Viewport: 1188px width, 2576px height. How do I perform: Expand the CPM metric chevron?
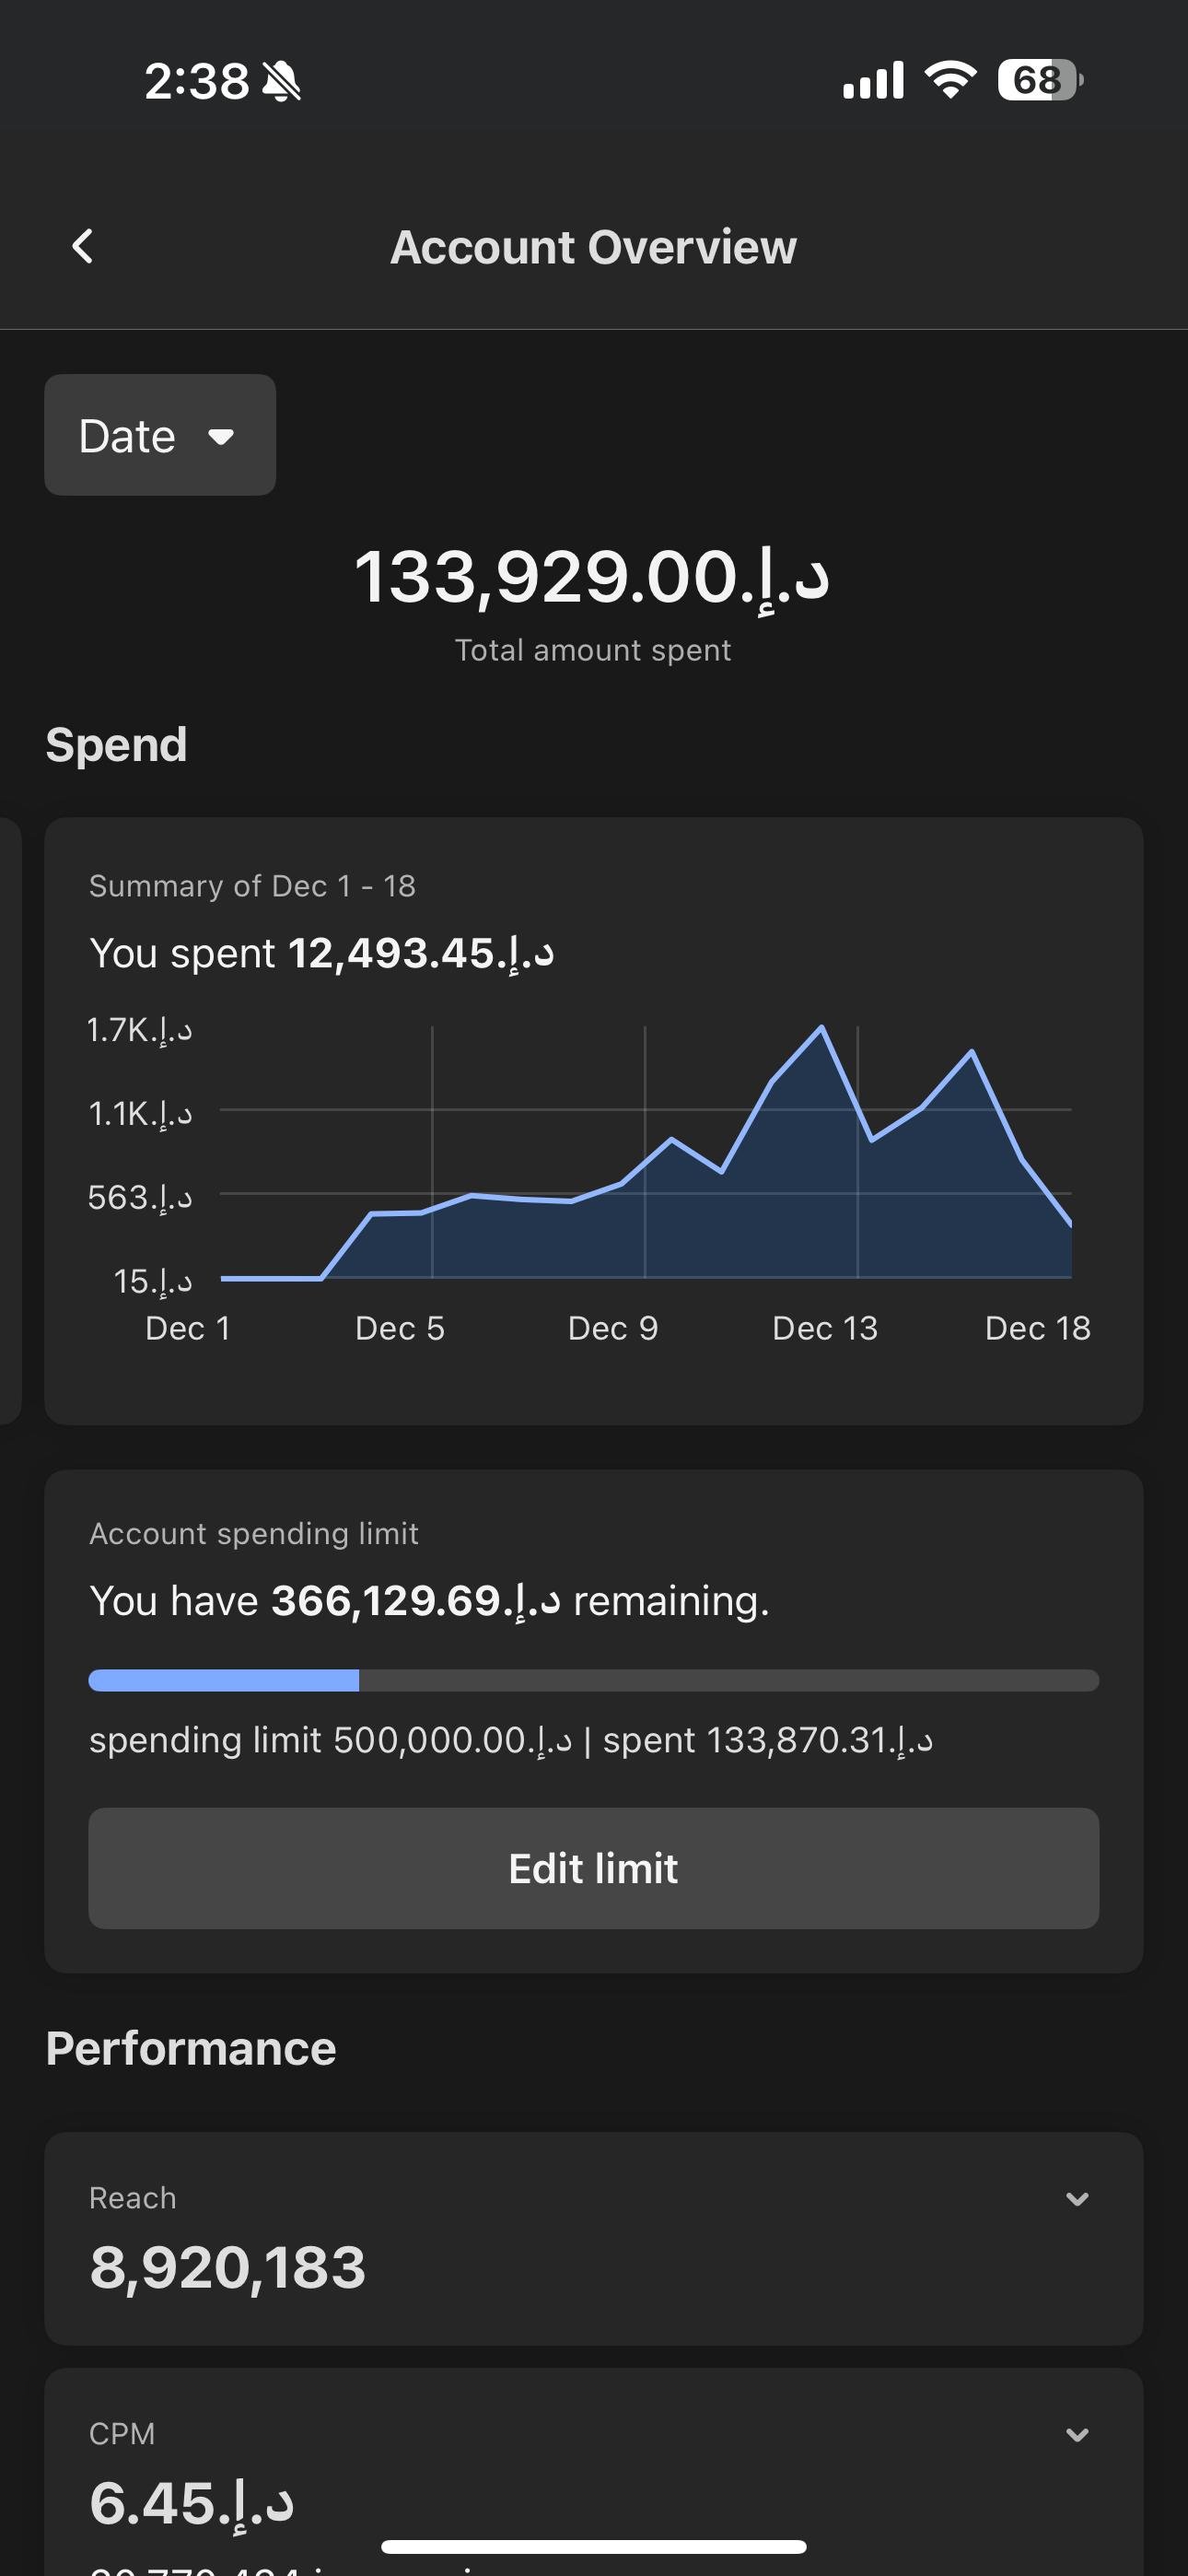tap(1077, 2434)
